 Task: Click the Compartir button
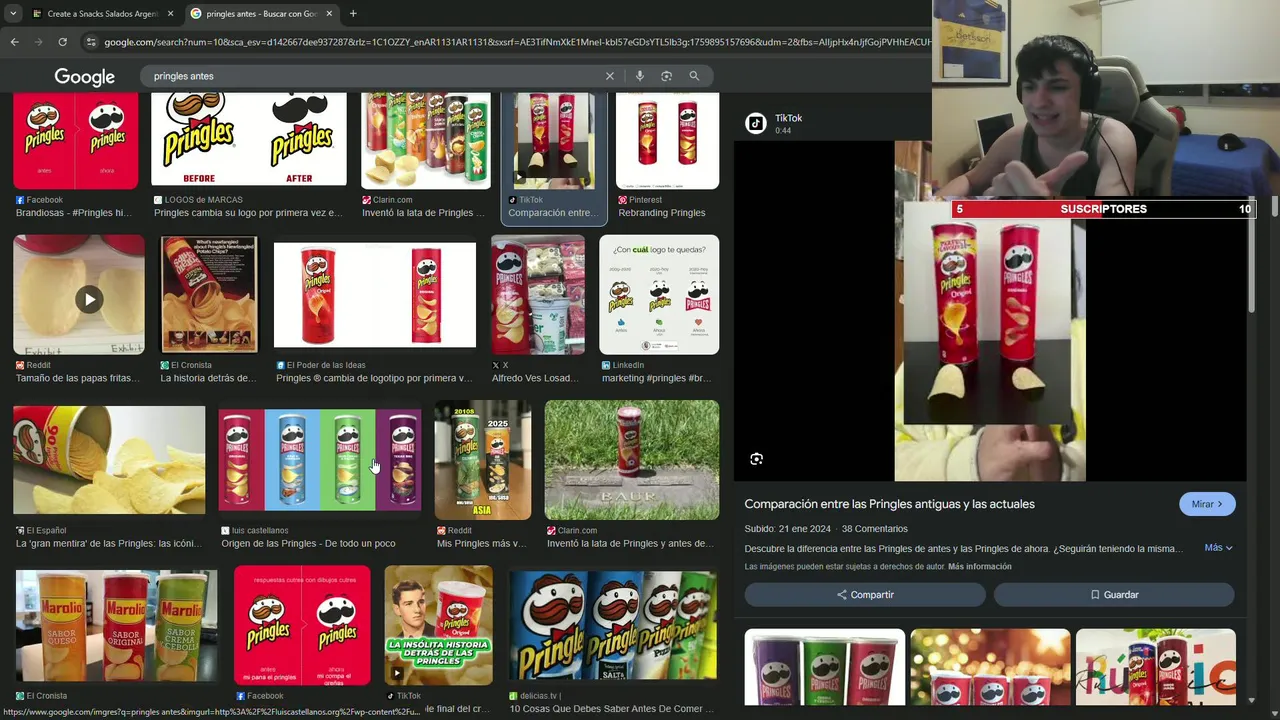tap(865, 594)
